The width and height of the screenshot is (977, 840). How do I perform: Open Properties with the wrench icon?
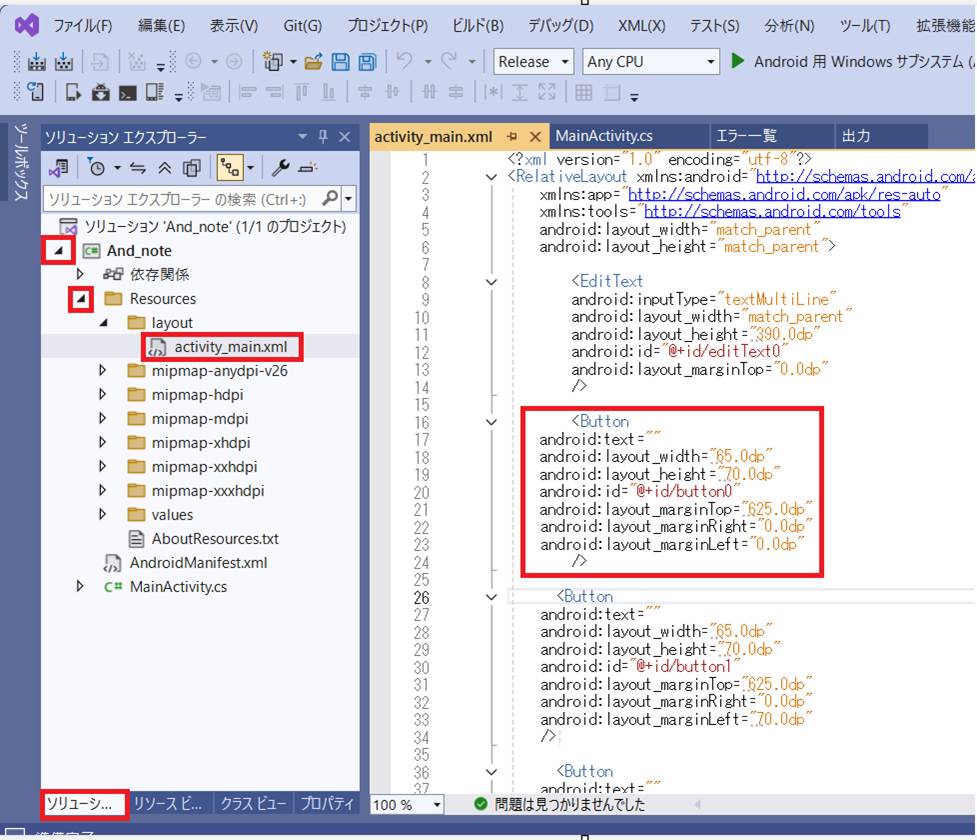[x=281, y=167]
